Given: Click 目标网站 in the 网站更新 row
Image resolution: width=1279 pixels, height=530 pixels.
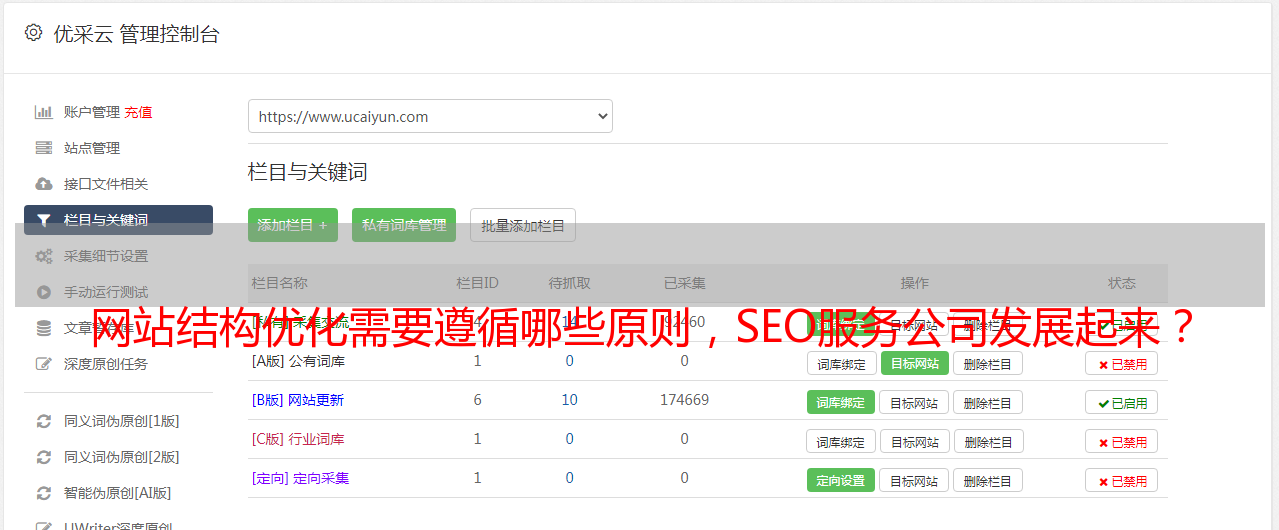Looking at the screenshot, I should [x=914, y=402].
